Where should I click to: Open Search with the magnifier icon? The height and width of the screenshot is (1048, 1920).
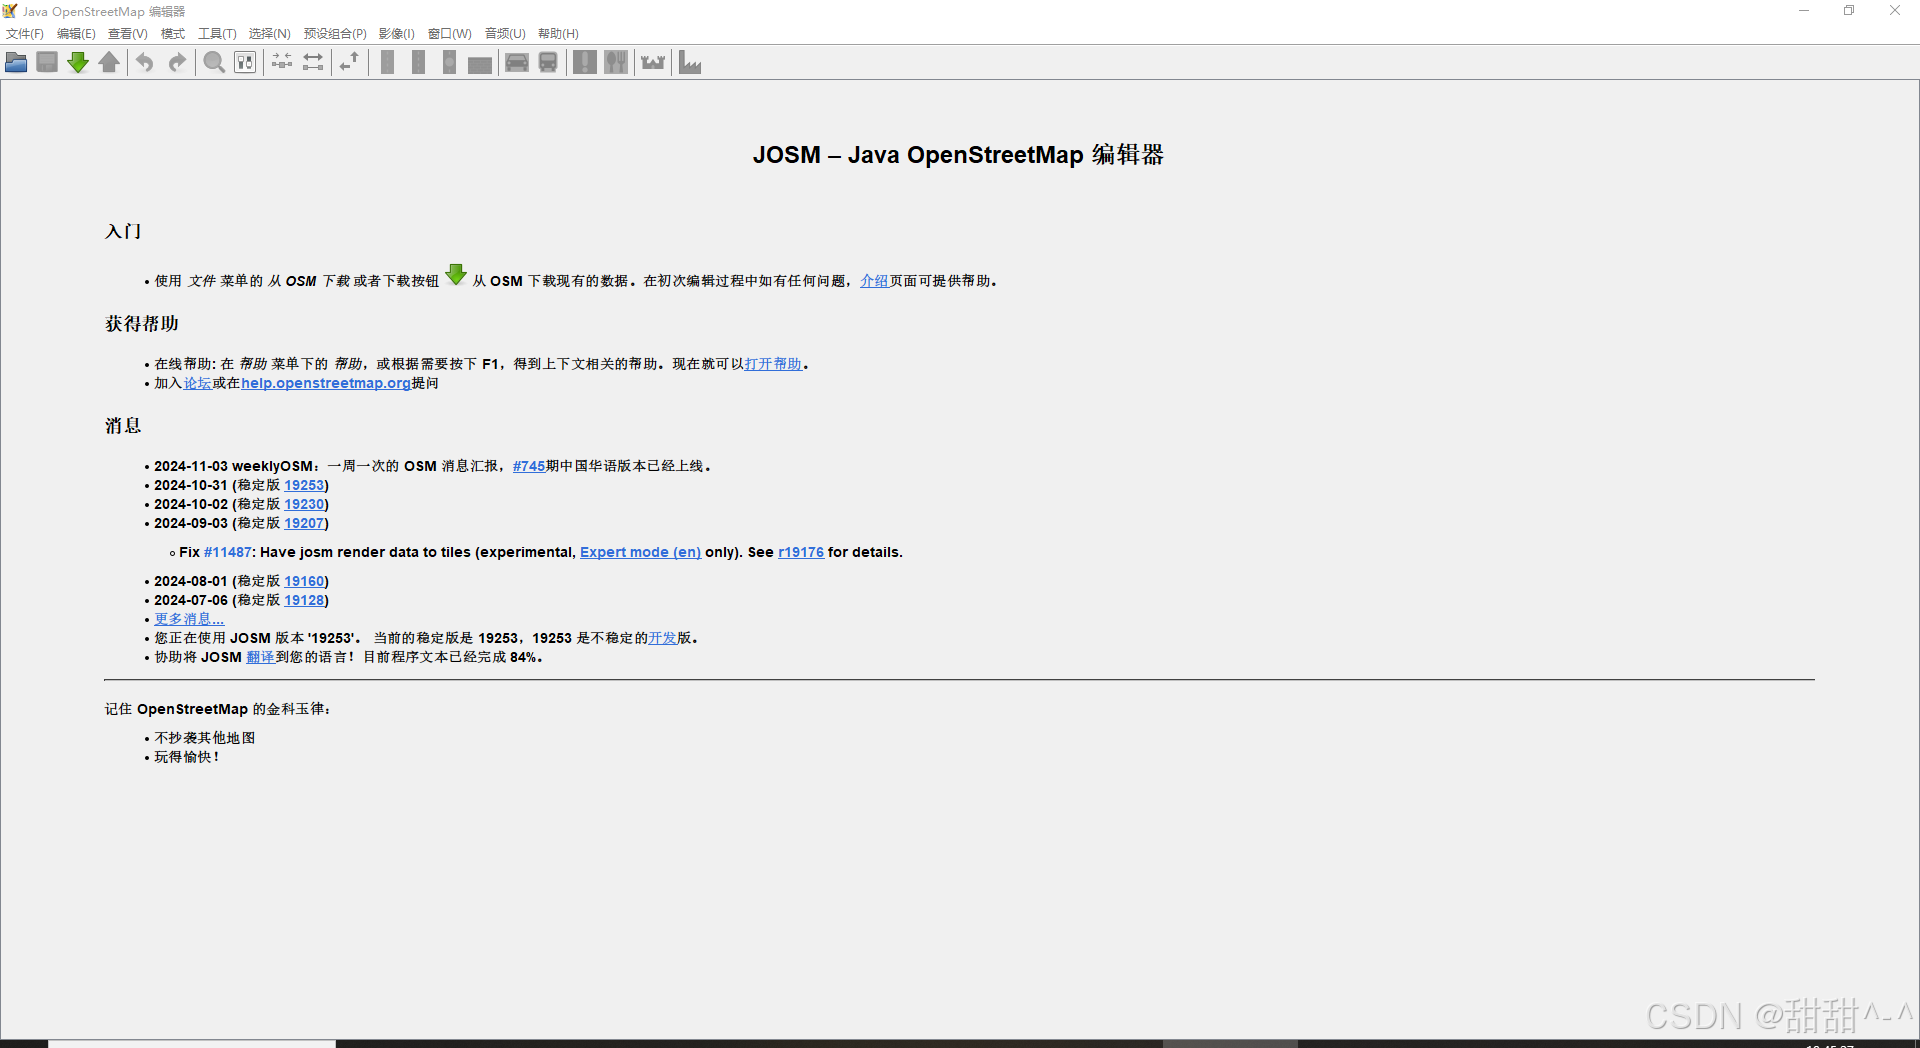214,63
